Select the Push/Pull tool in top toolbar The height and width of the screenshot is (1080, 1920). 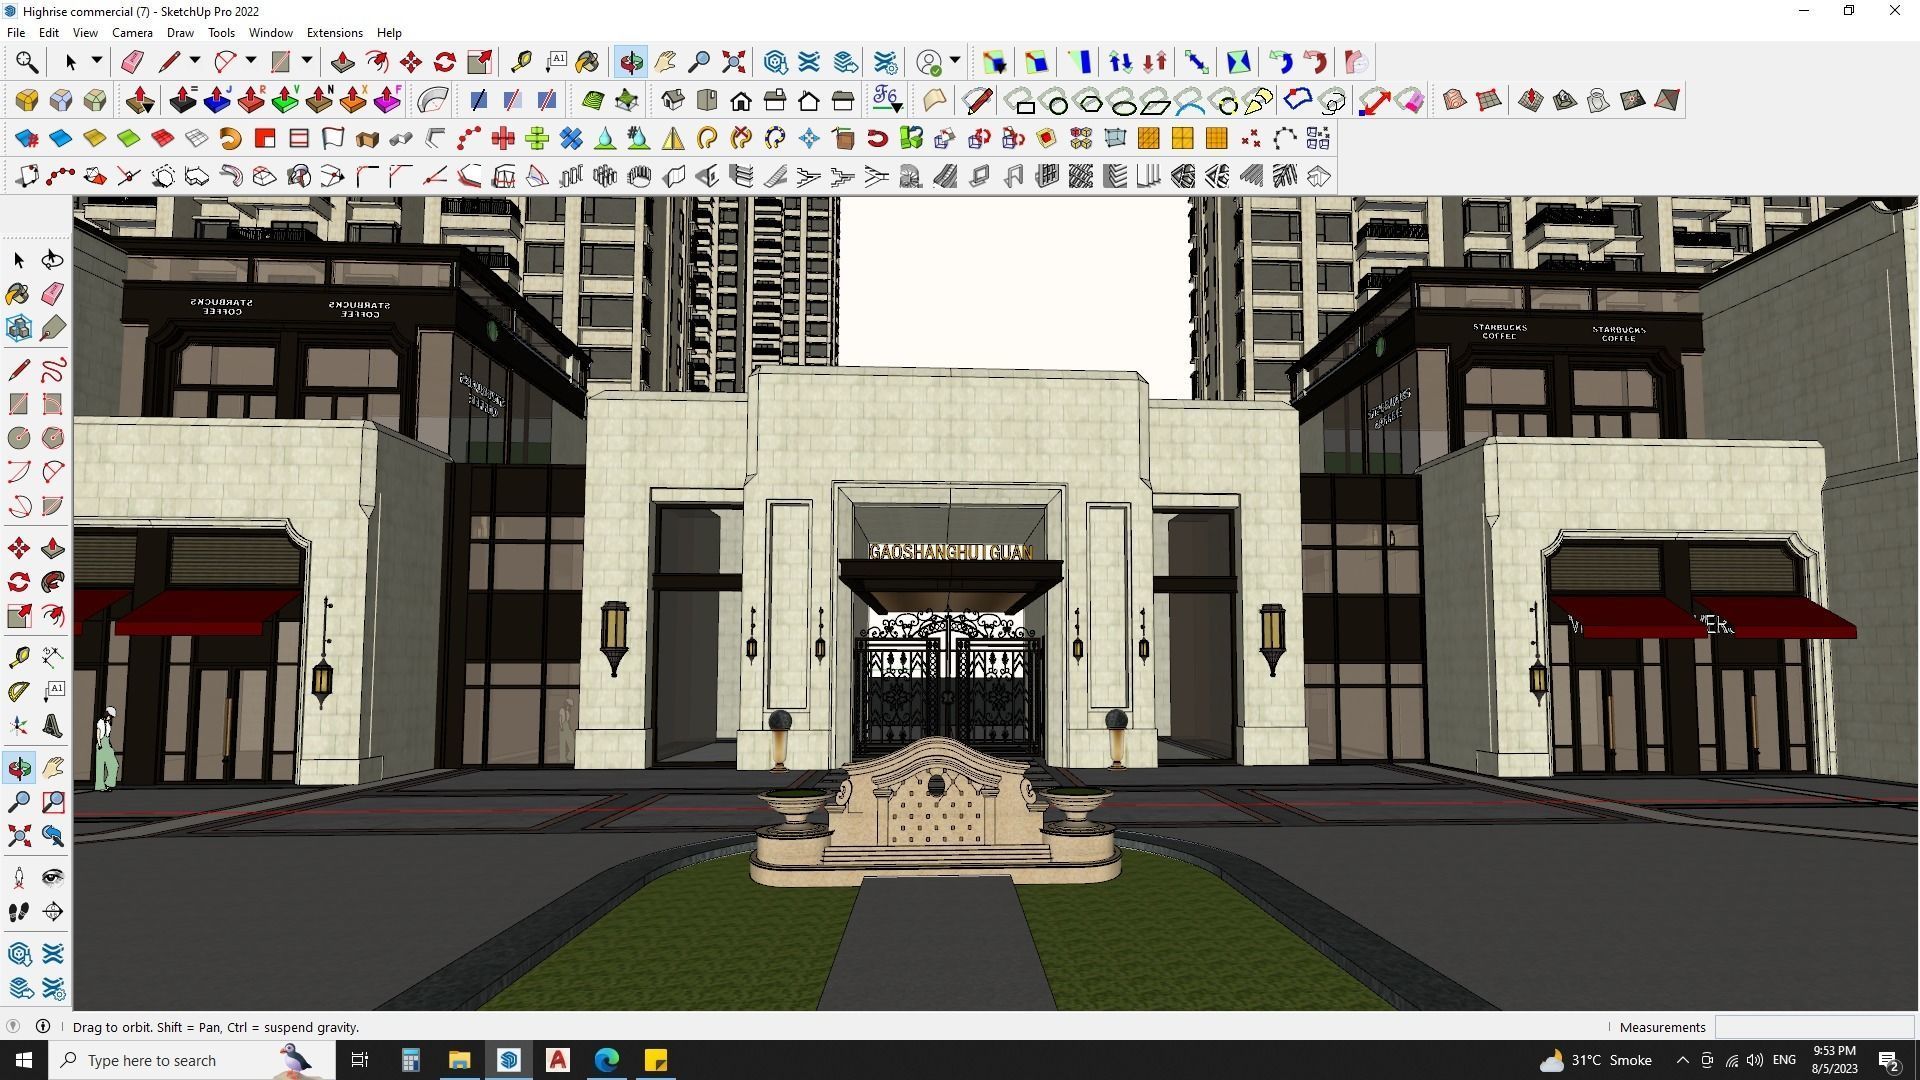pos(342,62)
